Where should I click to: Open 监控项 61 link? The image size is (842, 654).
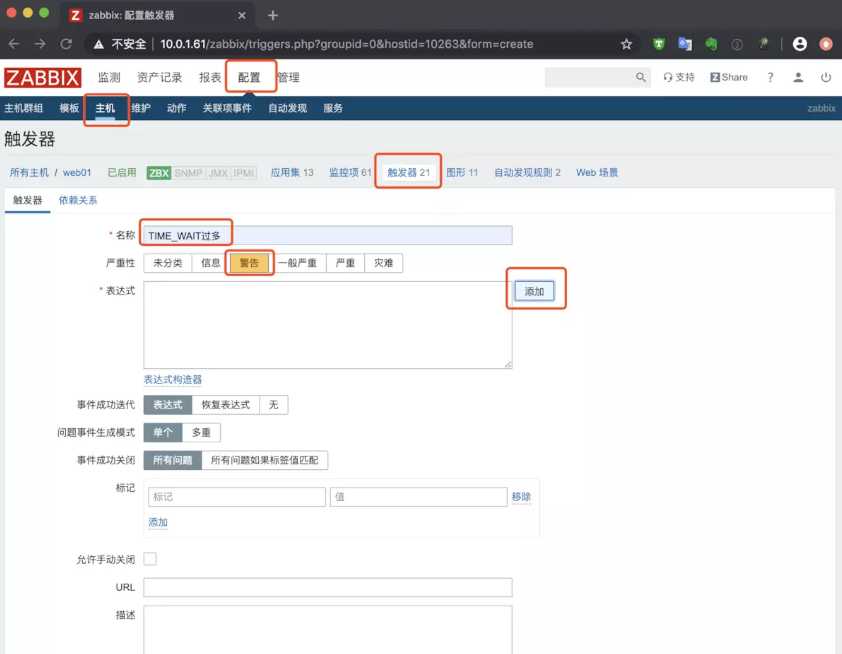click(350, 172)
